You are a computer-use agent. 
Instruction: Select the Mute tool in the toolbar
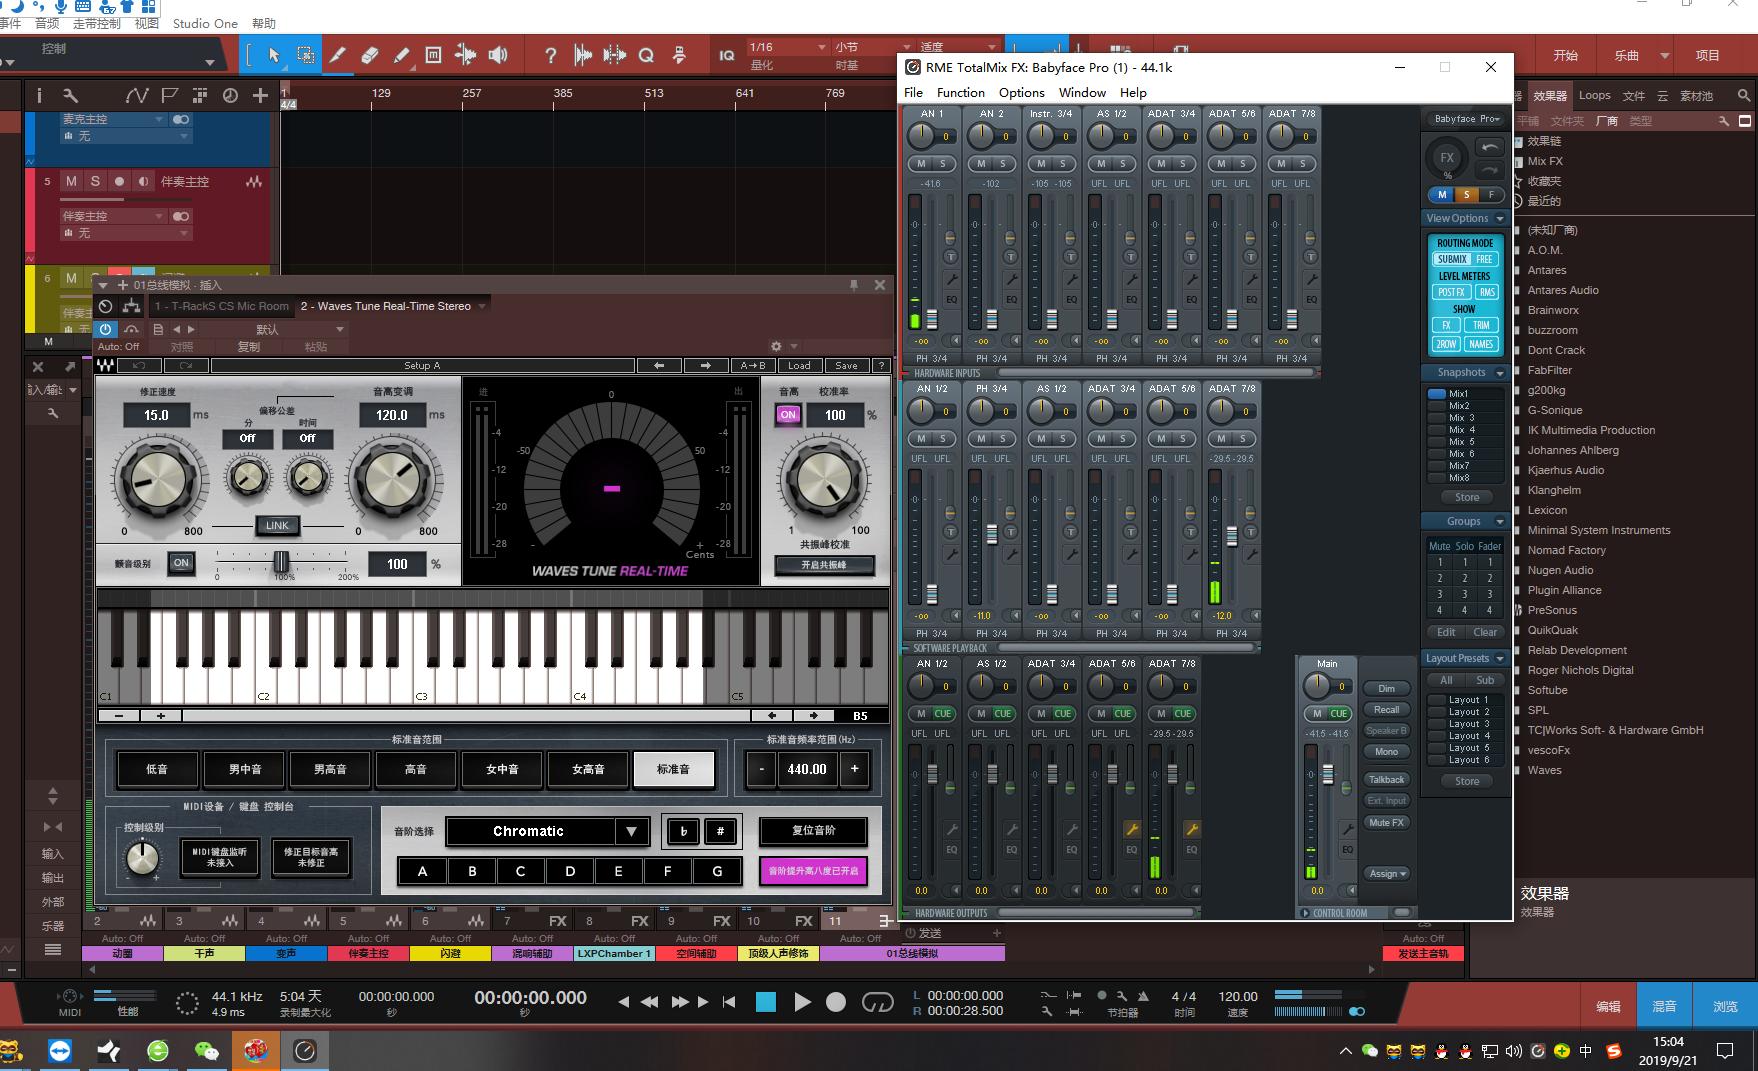(x=433, y=56)
